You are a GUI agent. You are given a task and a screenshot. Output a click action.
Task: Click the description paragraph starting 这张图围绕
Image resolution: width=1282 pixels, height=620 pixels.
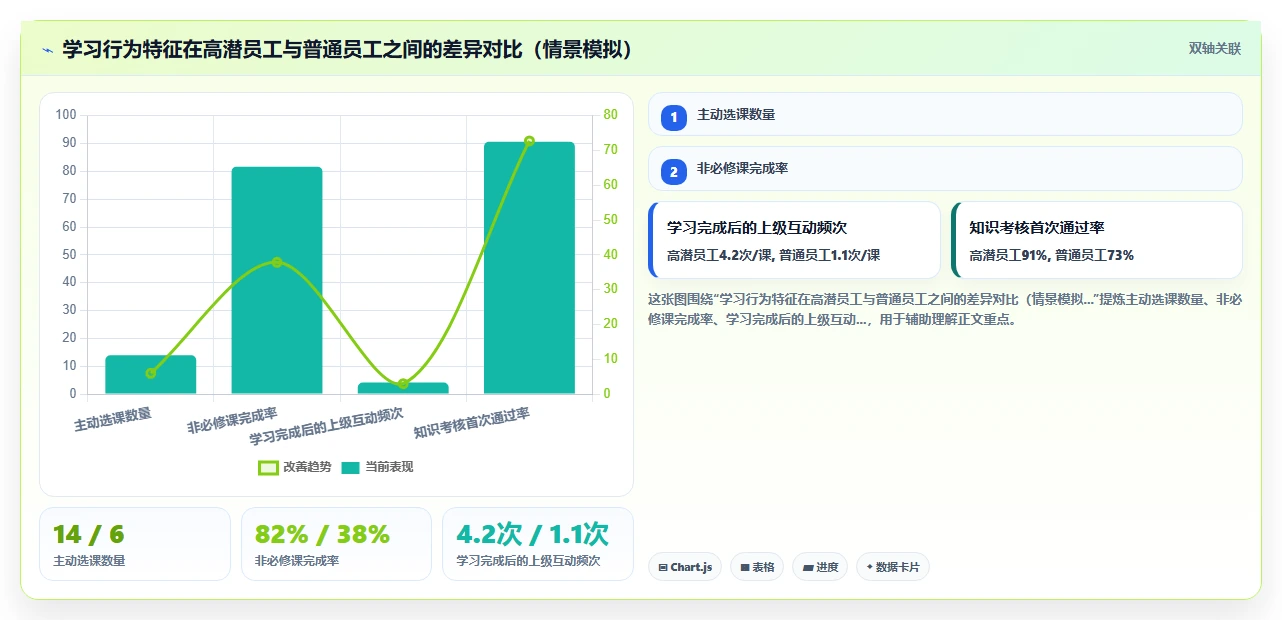(x=945, y=310)
